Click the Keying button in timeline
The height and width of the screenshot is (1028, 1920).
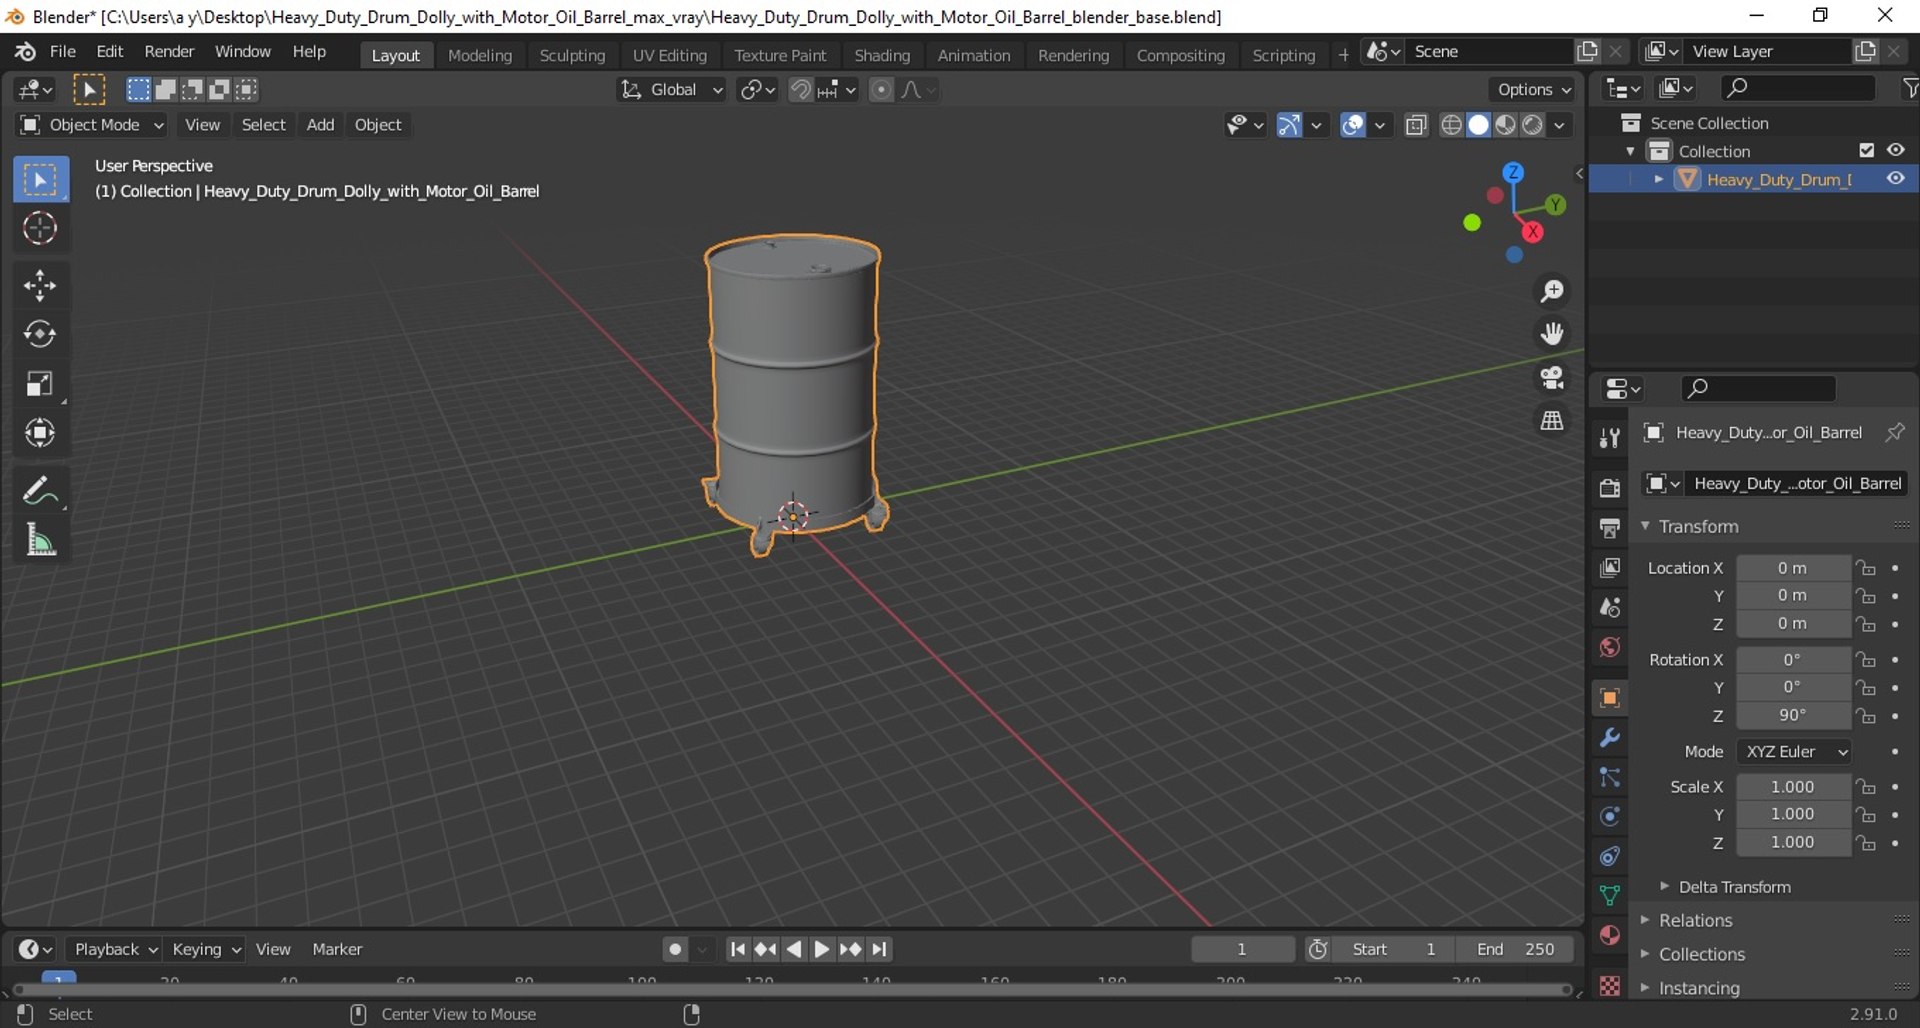point(205,949)
